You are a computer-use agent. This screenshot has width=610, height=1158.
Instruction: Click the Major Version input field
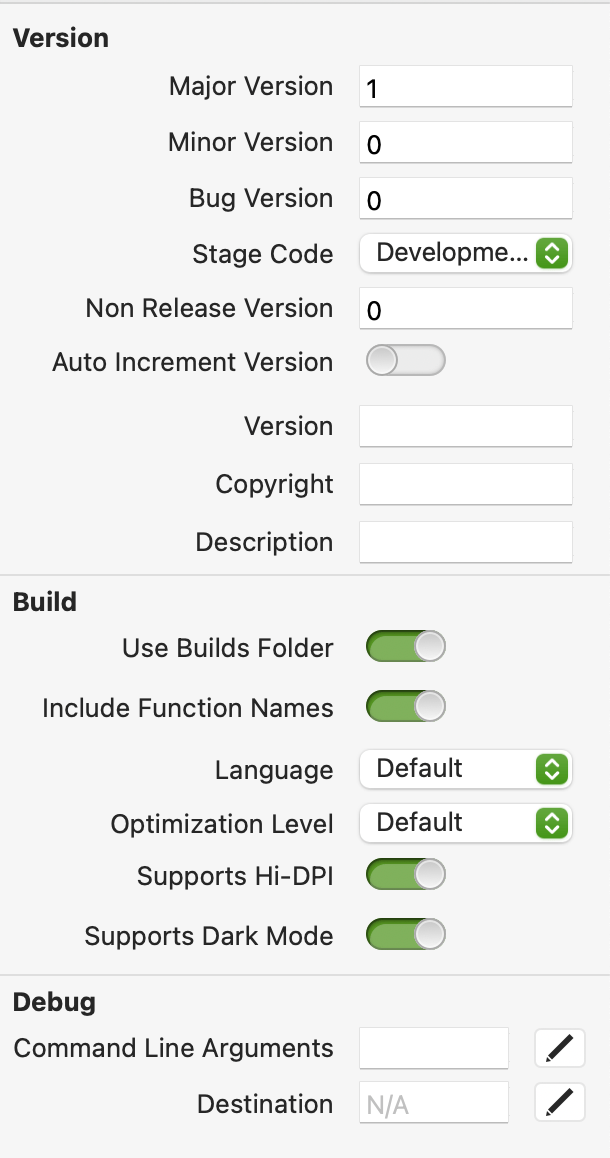click(x=465, y=86)
